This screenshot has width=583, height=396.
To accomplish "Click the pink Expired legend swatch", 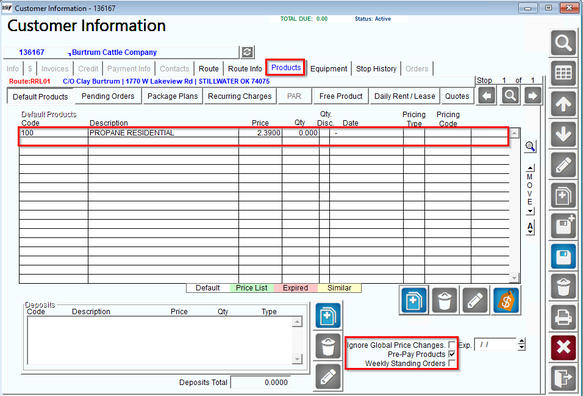I will [x=296, y=288].
